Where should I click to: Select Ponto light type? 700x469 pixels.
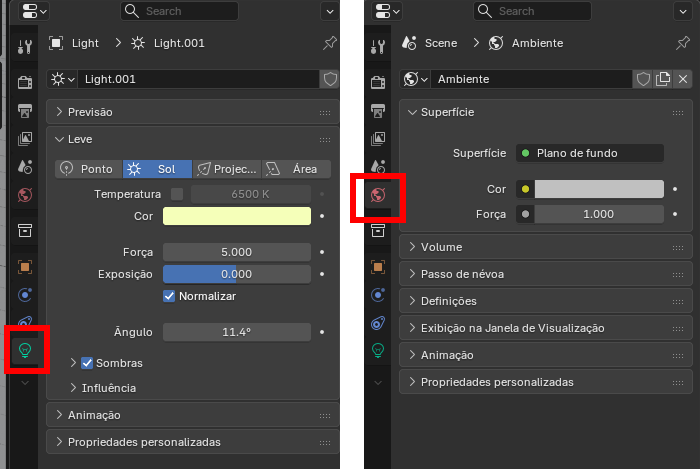tap(88, 169)
